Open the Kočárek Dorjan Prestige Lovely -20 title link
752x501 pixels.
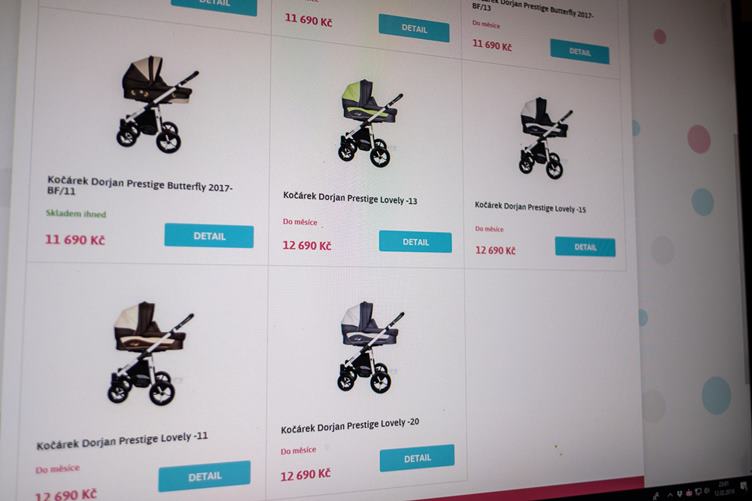click(x=350, y=426)
